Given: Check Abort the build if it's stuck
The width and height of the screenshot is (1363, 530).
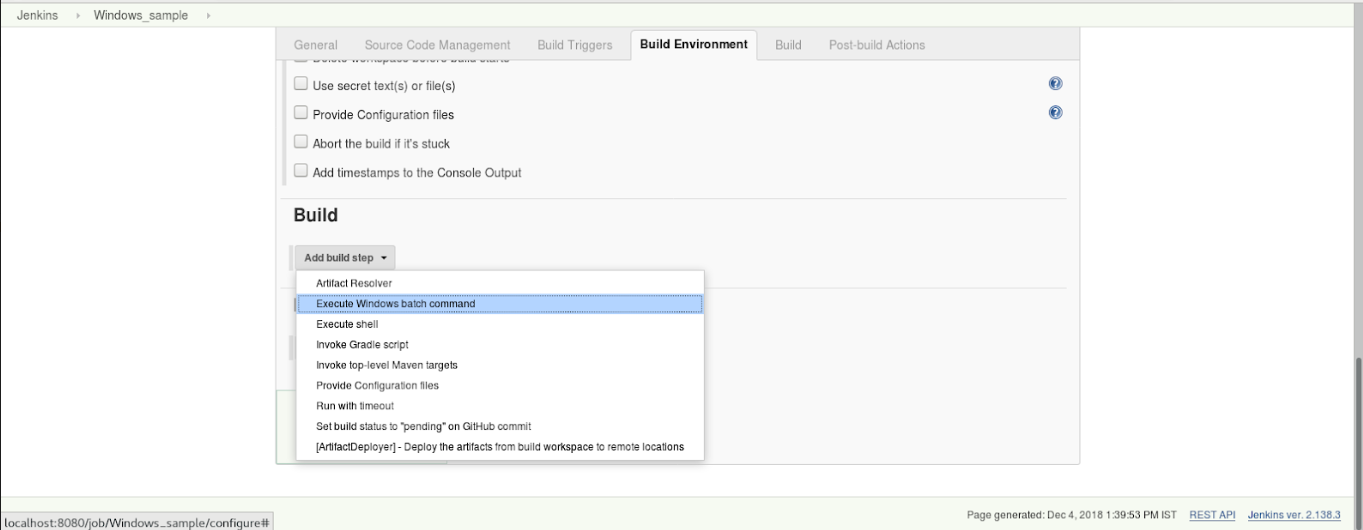Looking at the screenshot, I should (302, 143).
